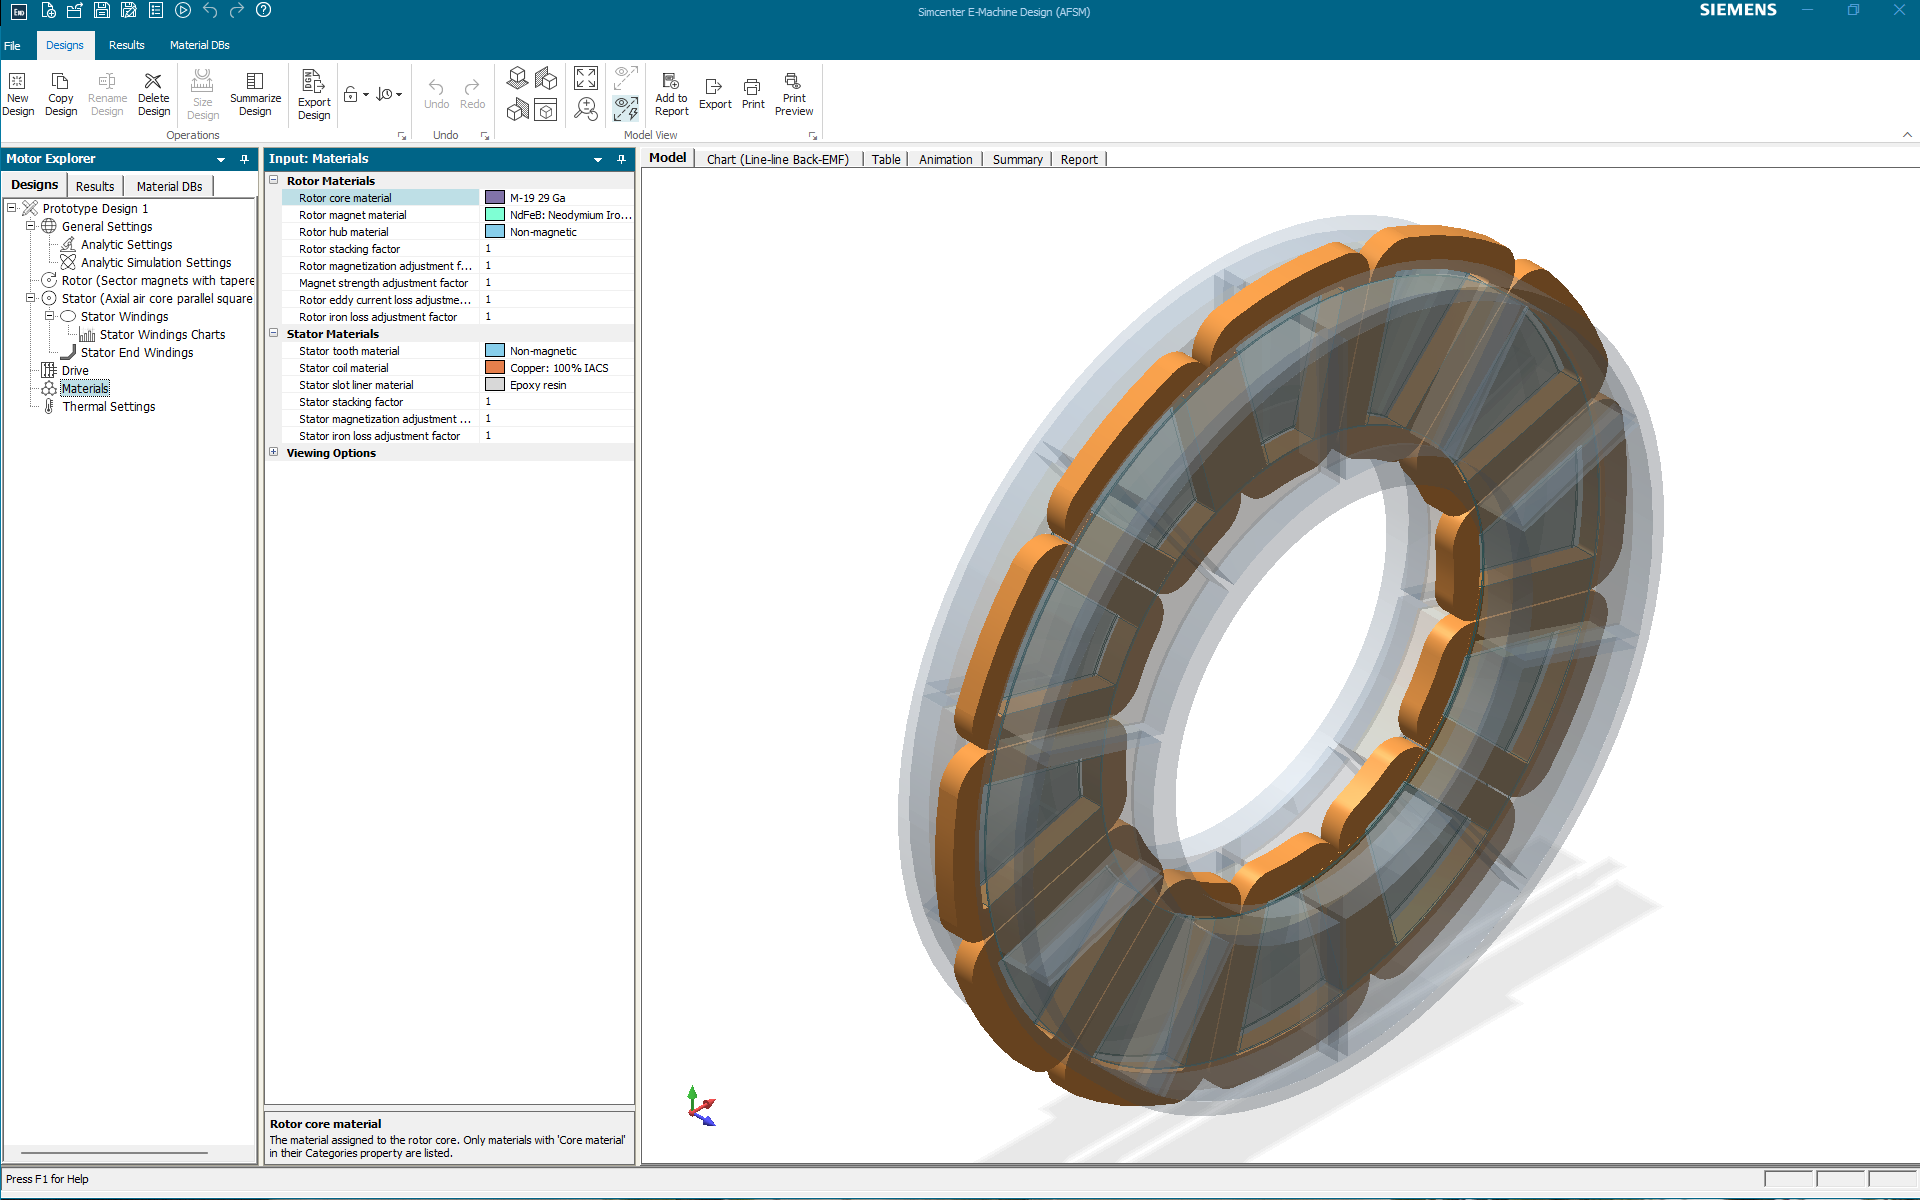Open the Summary tab in model view
The width and height of the screenshot is (1920, 1200).
(1017, 159)
